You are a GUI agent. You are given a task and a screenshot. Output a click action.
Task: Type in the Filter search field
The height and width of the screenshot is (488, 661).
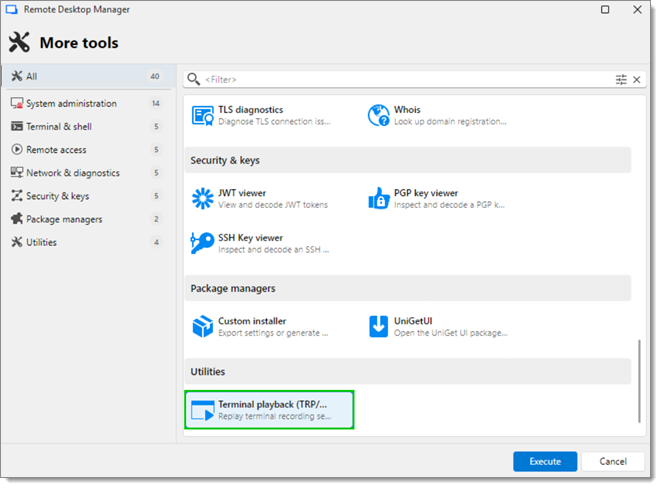coord(400,79)
